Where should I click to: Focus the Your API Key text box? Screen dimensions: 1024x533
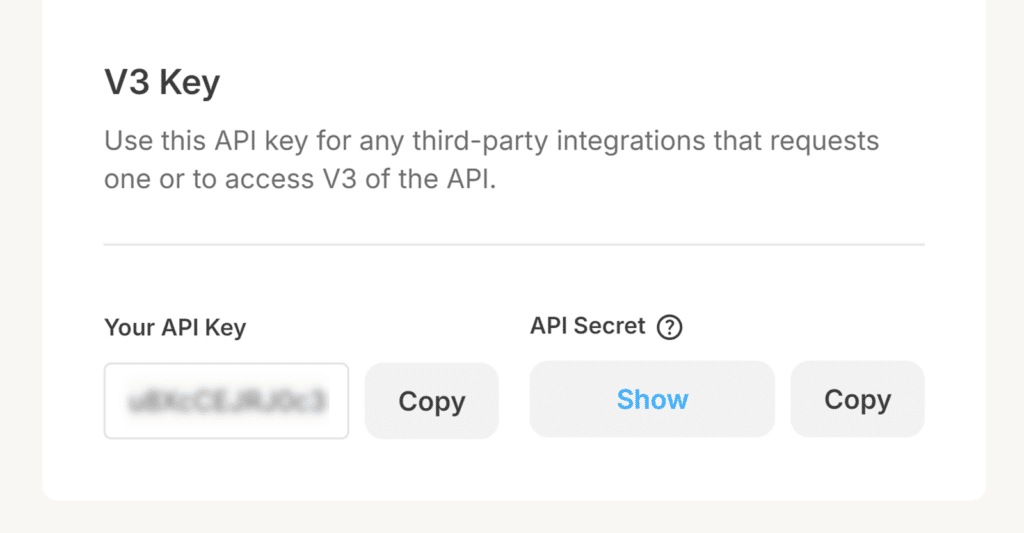(226, 401)
